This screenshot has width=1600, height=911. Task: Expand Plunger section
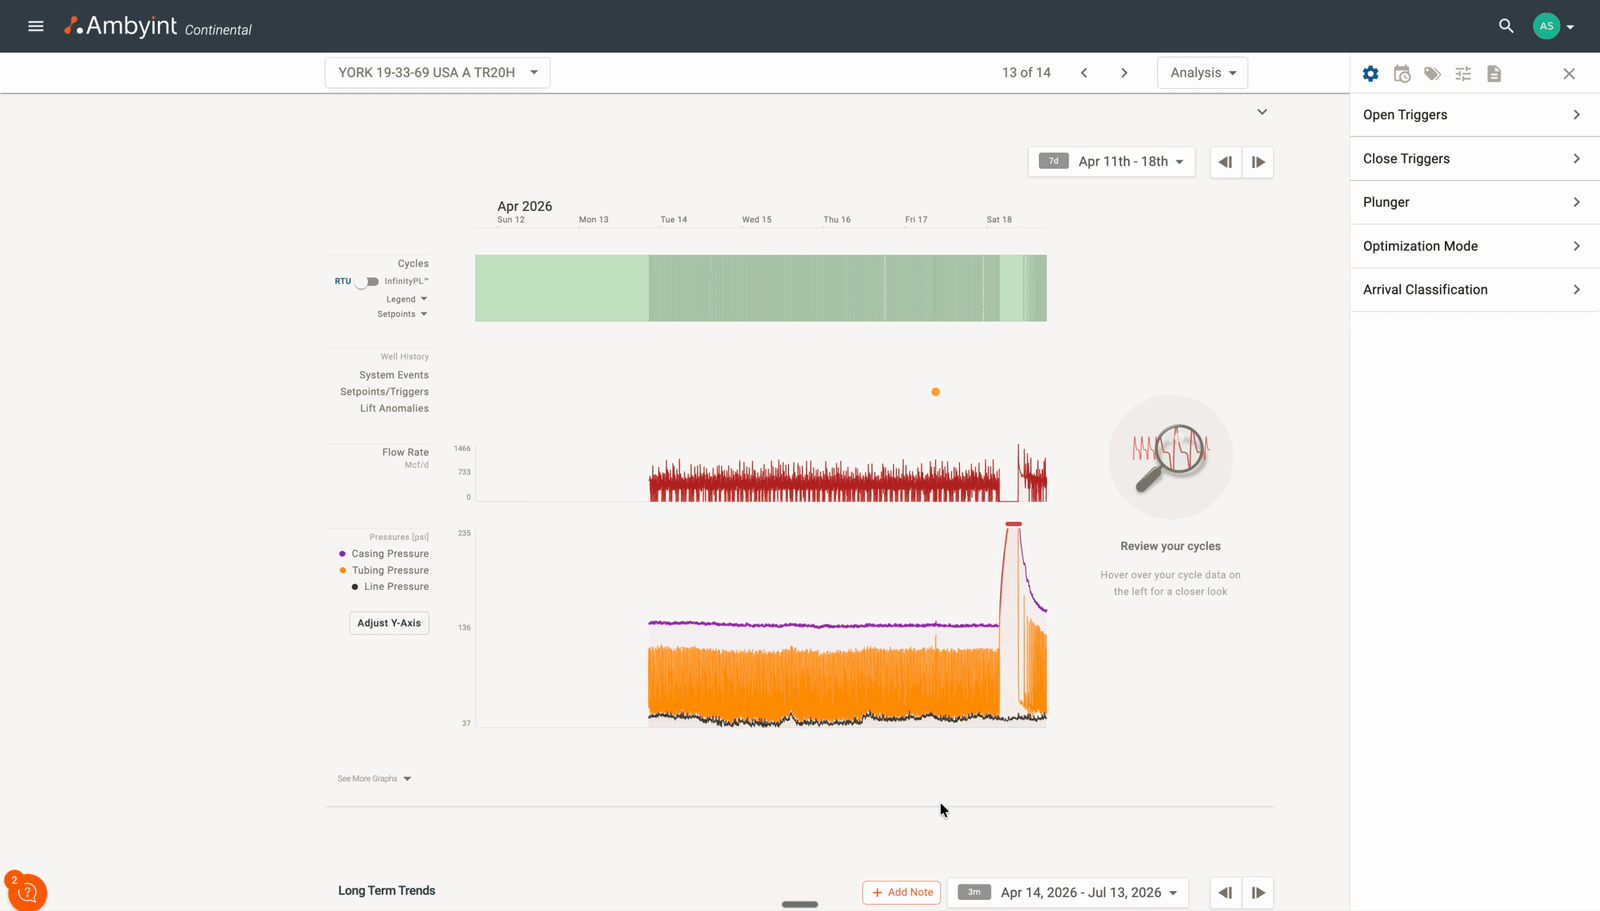[x=1475, y=202]
